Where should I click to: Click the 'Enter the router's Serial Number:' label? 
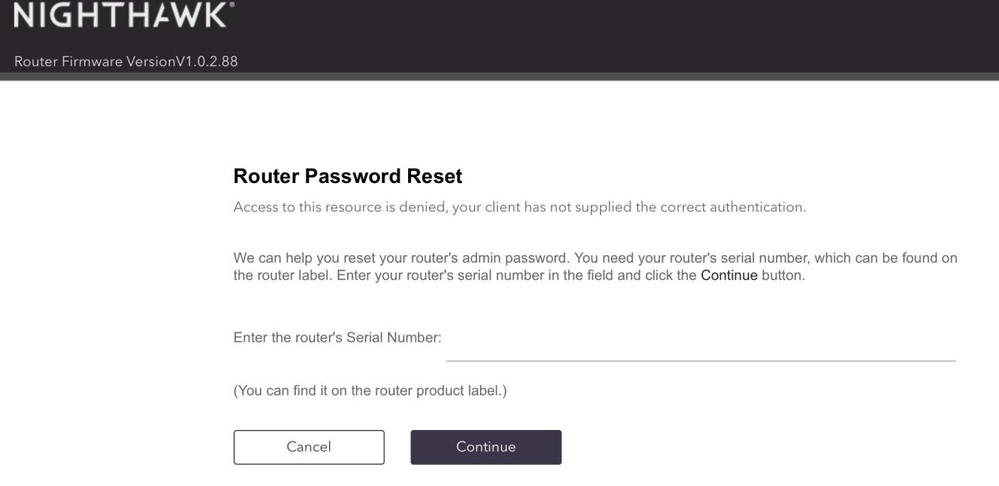coord(337,338)
